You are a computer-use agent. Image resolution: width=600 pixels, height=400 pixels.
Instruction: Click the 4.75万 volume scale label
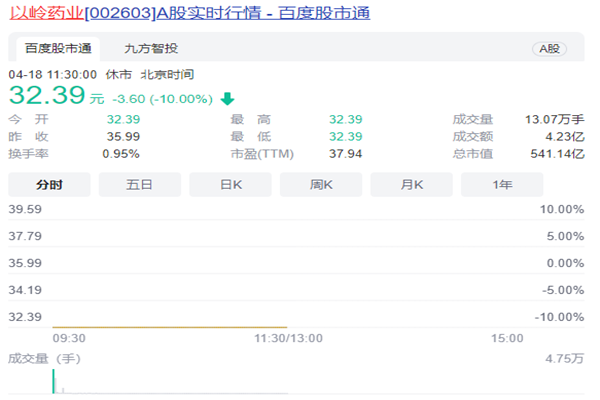click(x=565, y=359)
